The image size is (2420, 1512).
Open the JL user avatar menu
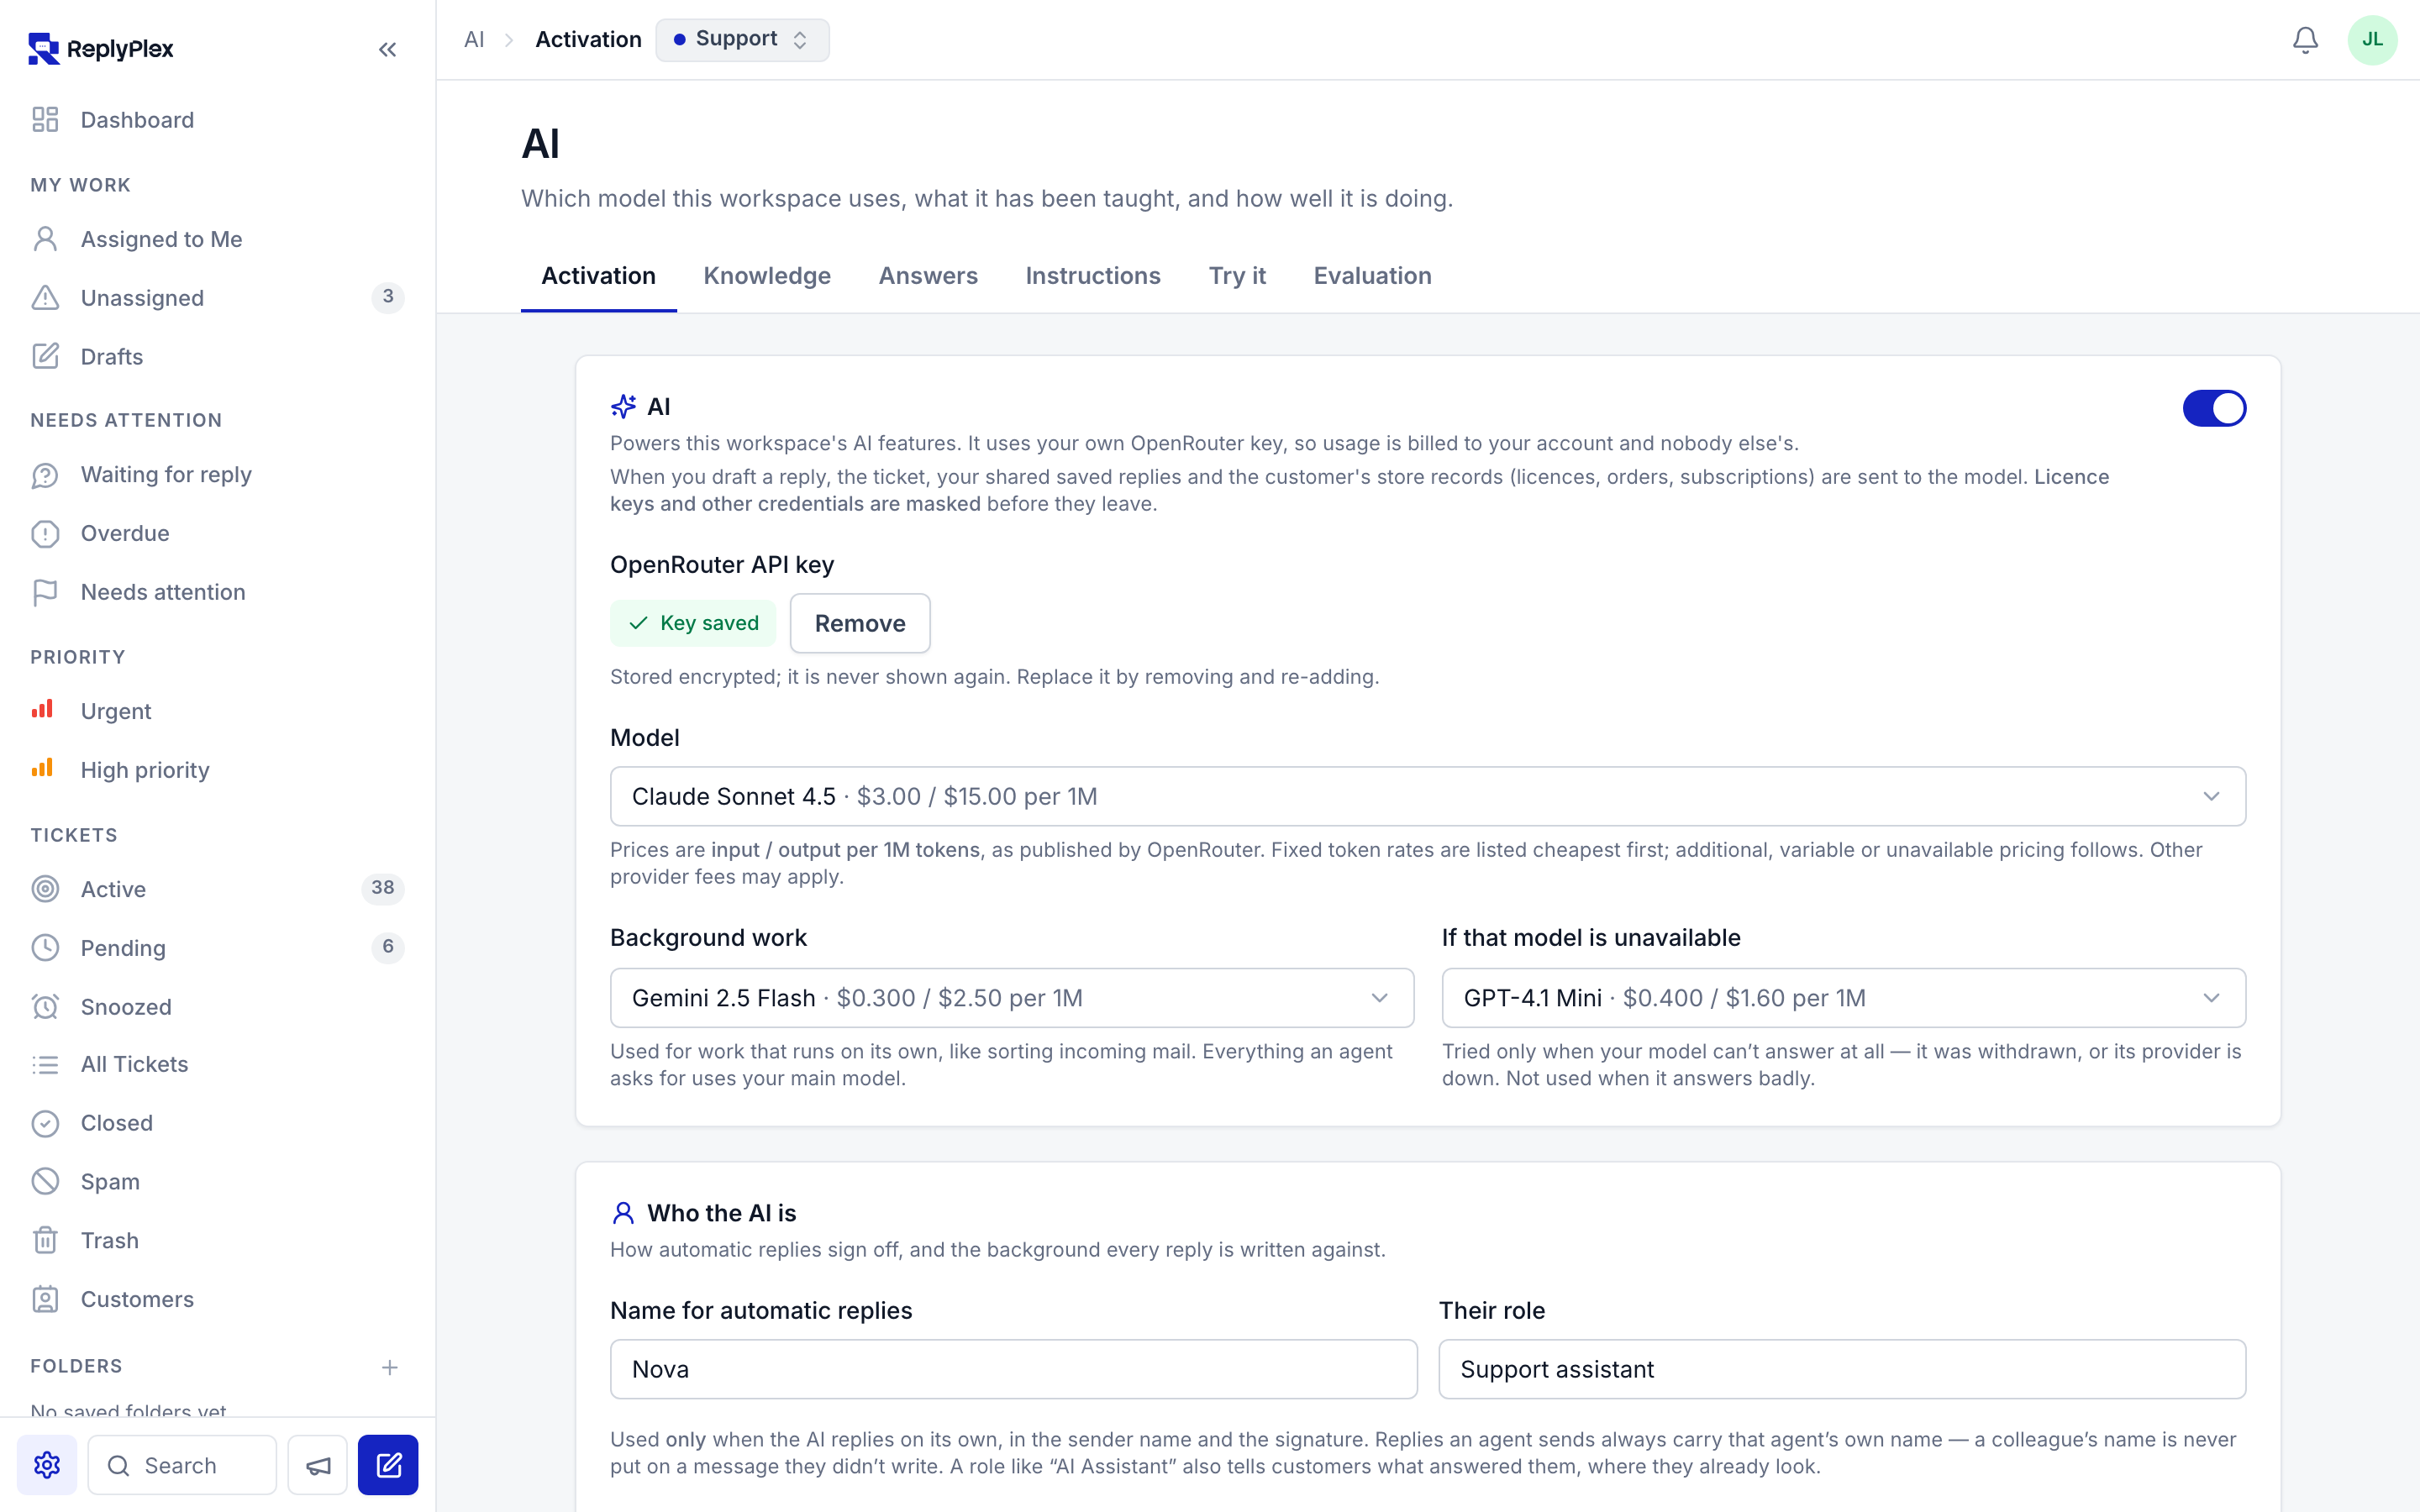click(2372, 40)
